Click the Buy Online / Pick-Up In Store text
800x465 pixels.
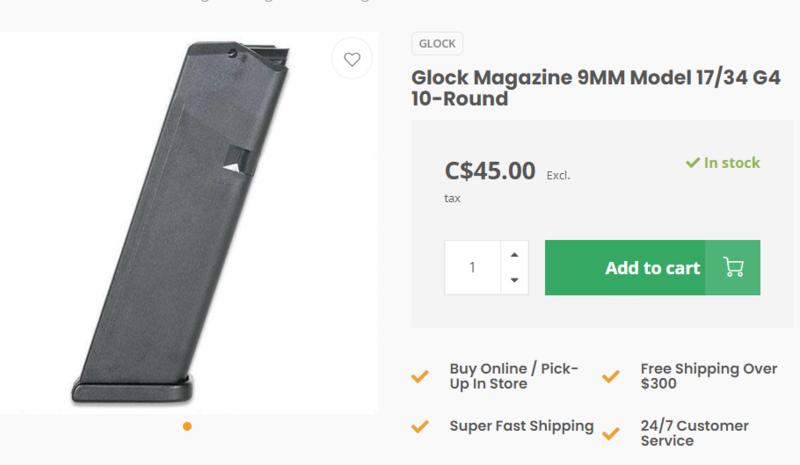coord(514,376)
